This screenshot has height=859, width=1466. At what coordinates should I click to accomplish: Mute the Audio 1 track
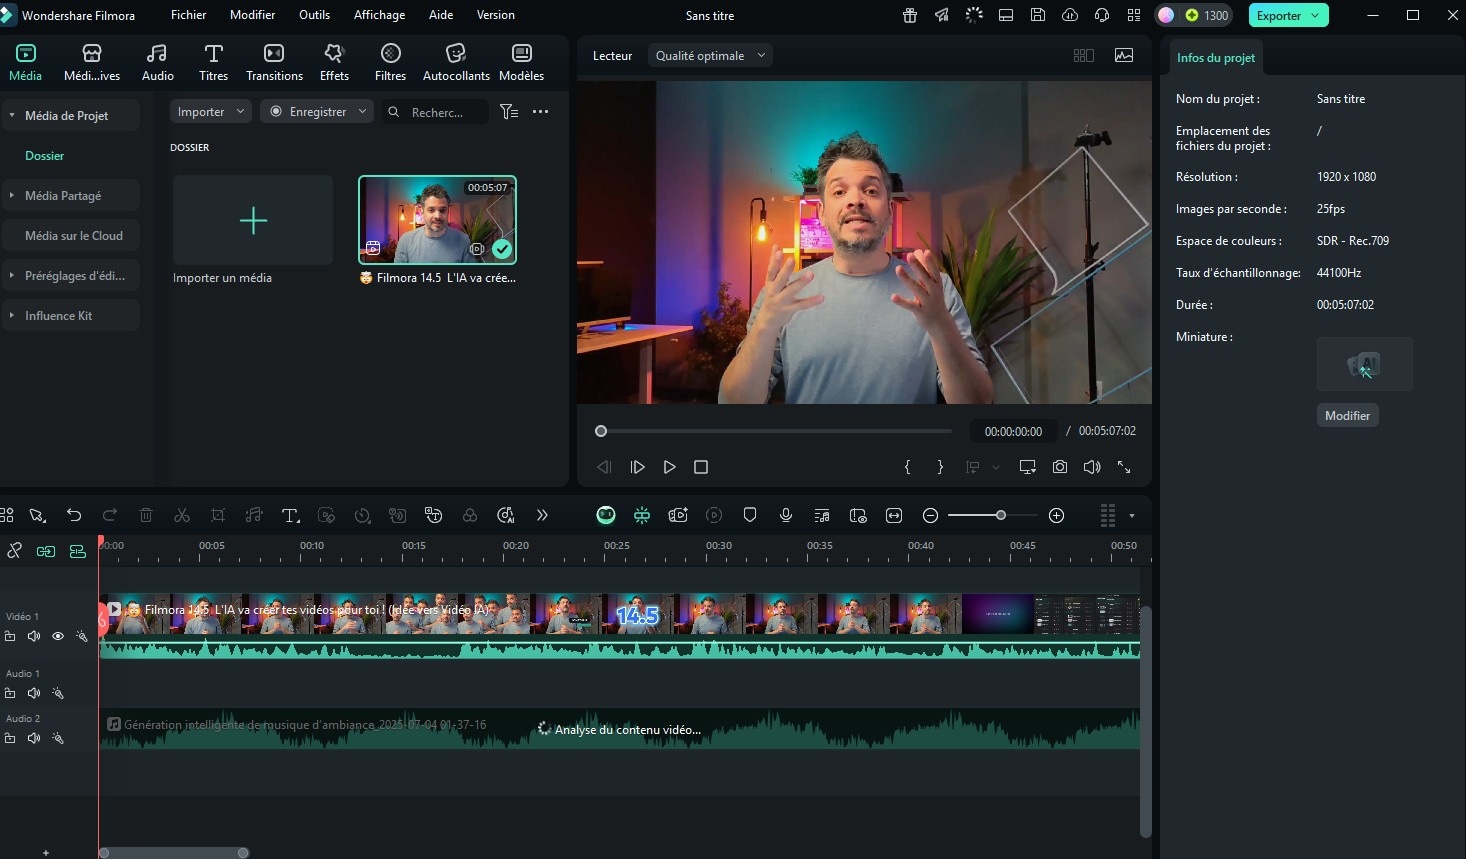34,693
